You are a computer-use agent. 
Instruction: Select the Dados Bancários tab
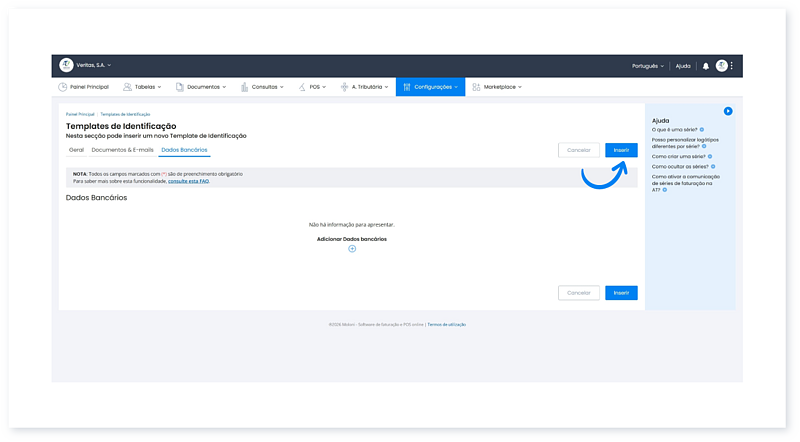184,150
